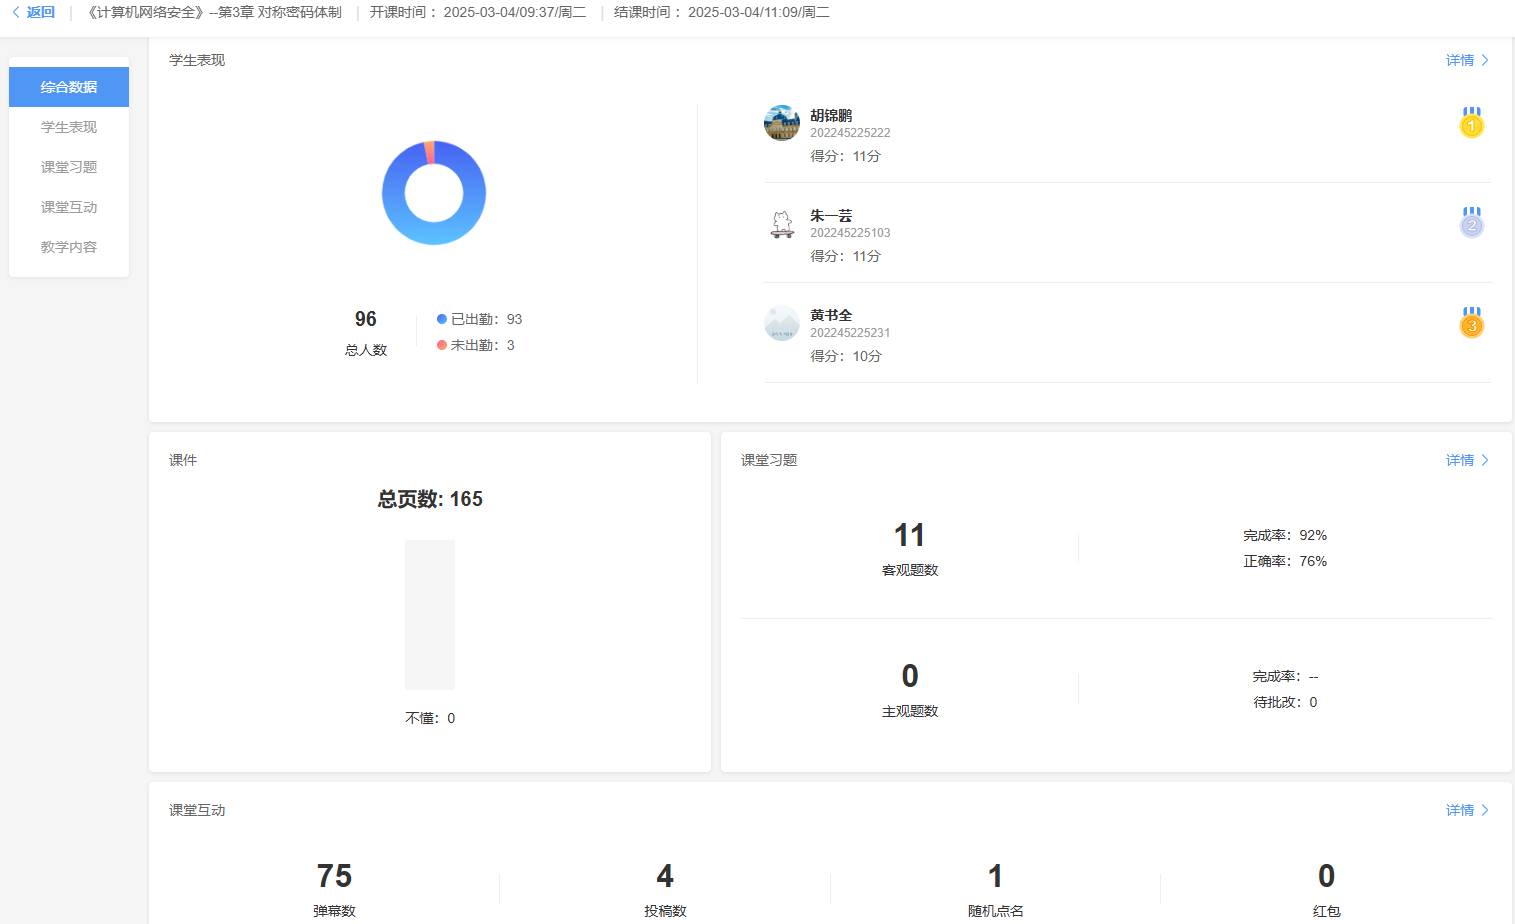The width and height of the screenshot is (1515, 924).
Task: Click the 课件 page progress bar
Action: click(x=430, y=614)
